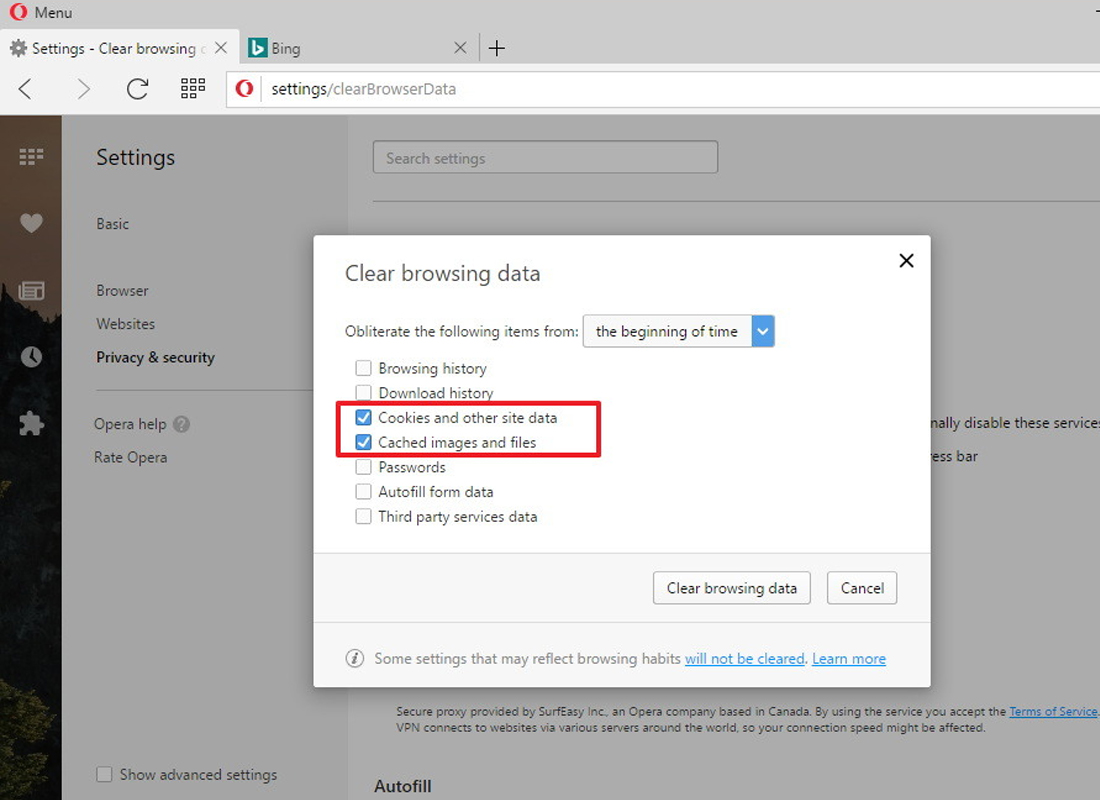Uncheck Cookies and other site data
1100x800 pixels.
pyautogui.click(x=363, y=418)
